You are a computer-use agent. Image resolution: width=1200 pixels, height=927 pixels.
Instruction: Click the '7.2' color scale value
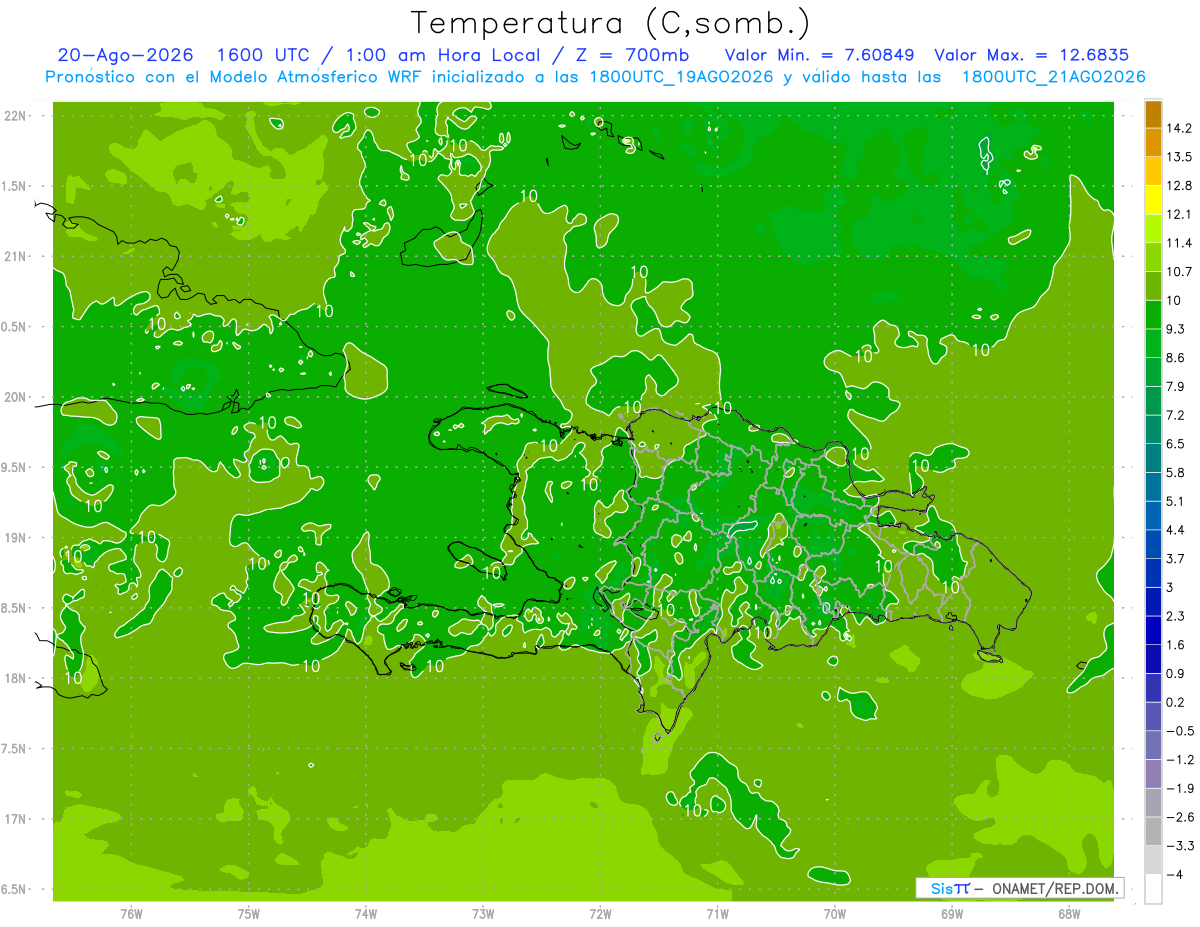click(x=1176, y=415)
